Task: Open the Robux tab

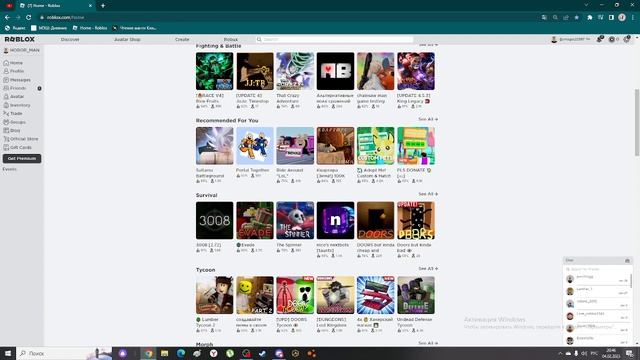Action: [231, 40]
